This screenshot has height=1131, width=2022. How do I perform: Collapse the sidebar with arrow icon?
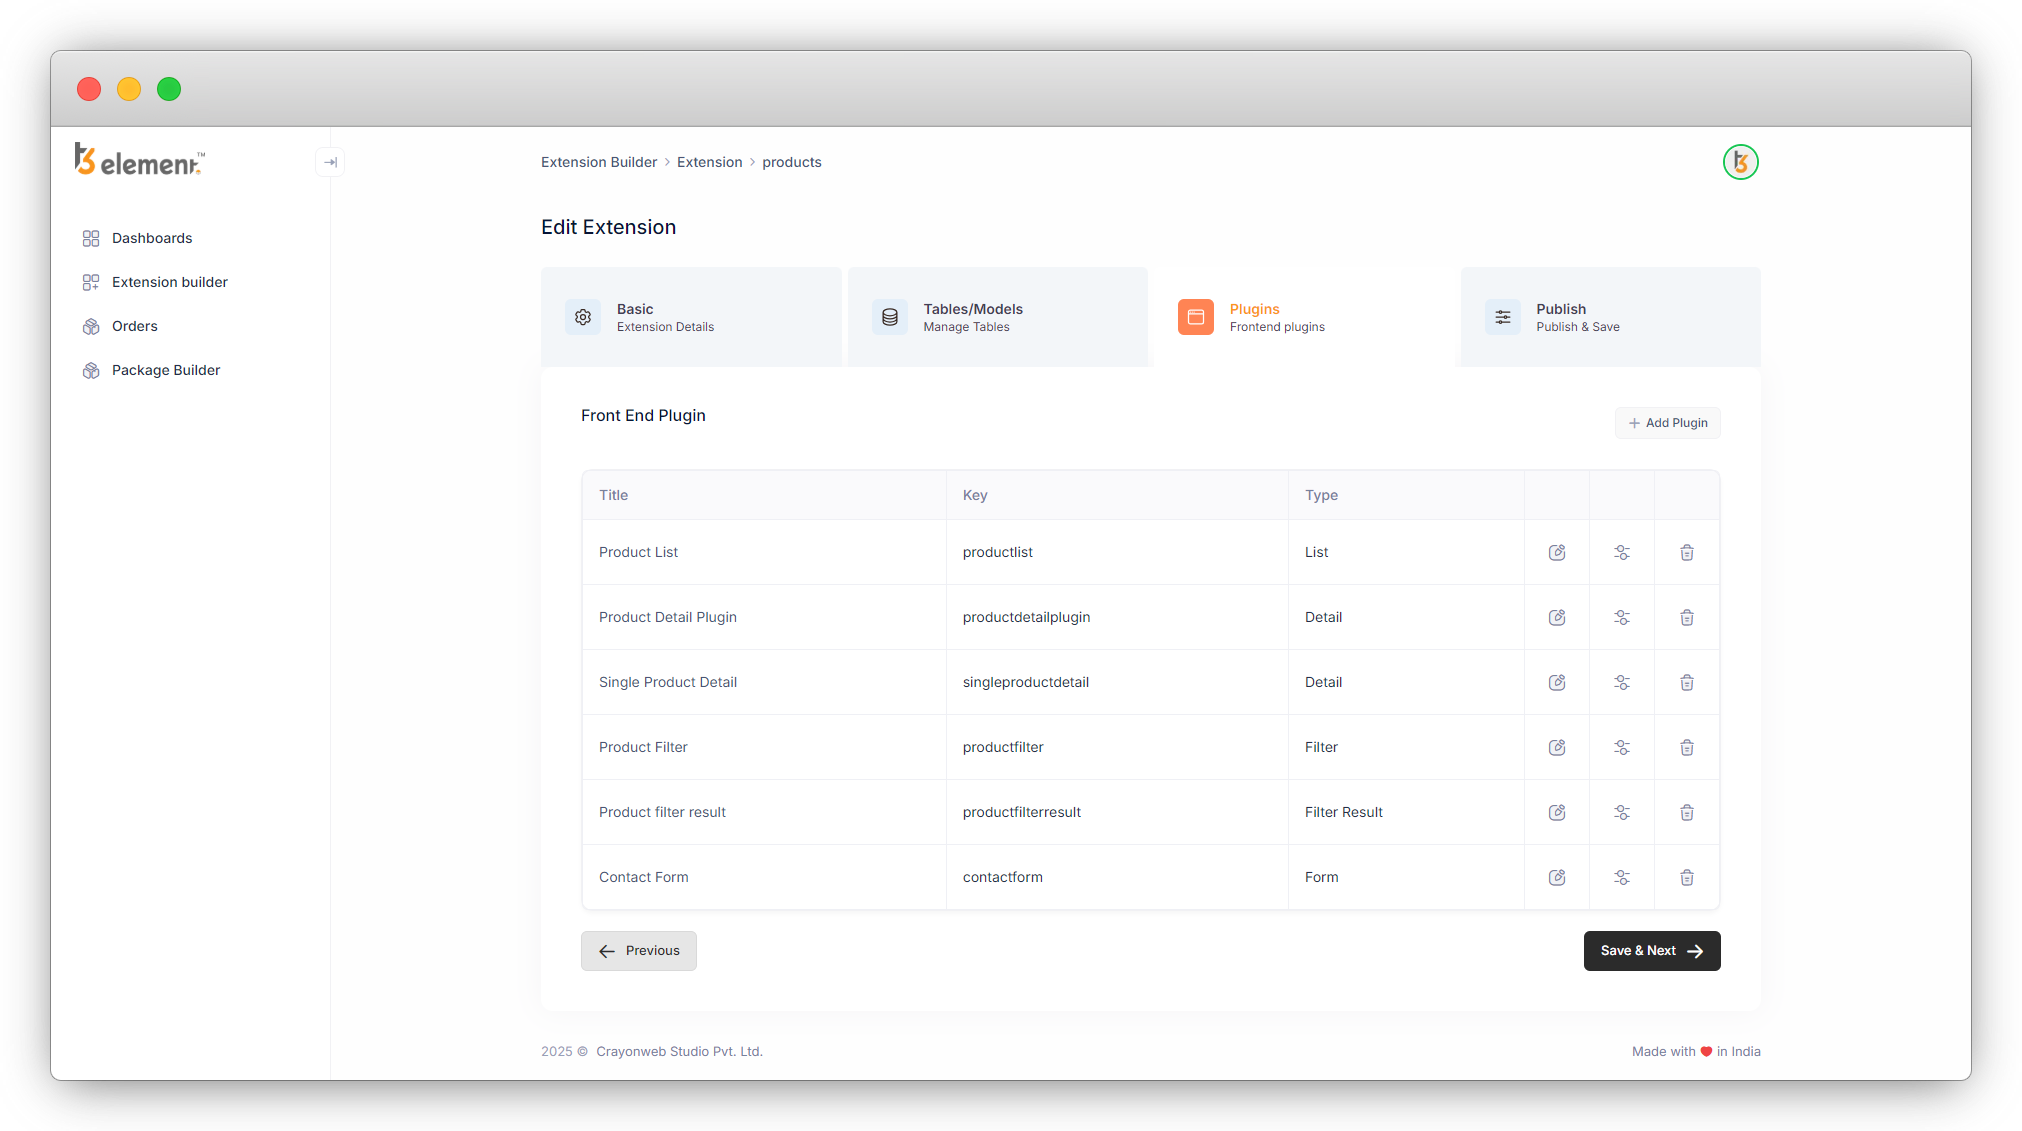click(330, 162)
